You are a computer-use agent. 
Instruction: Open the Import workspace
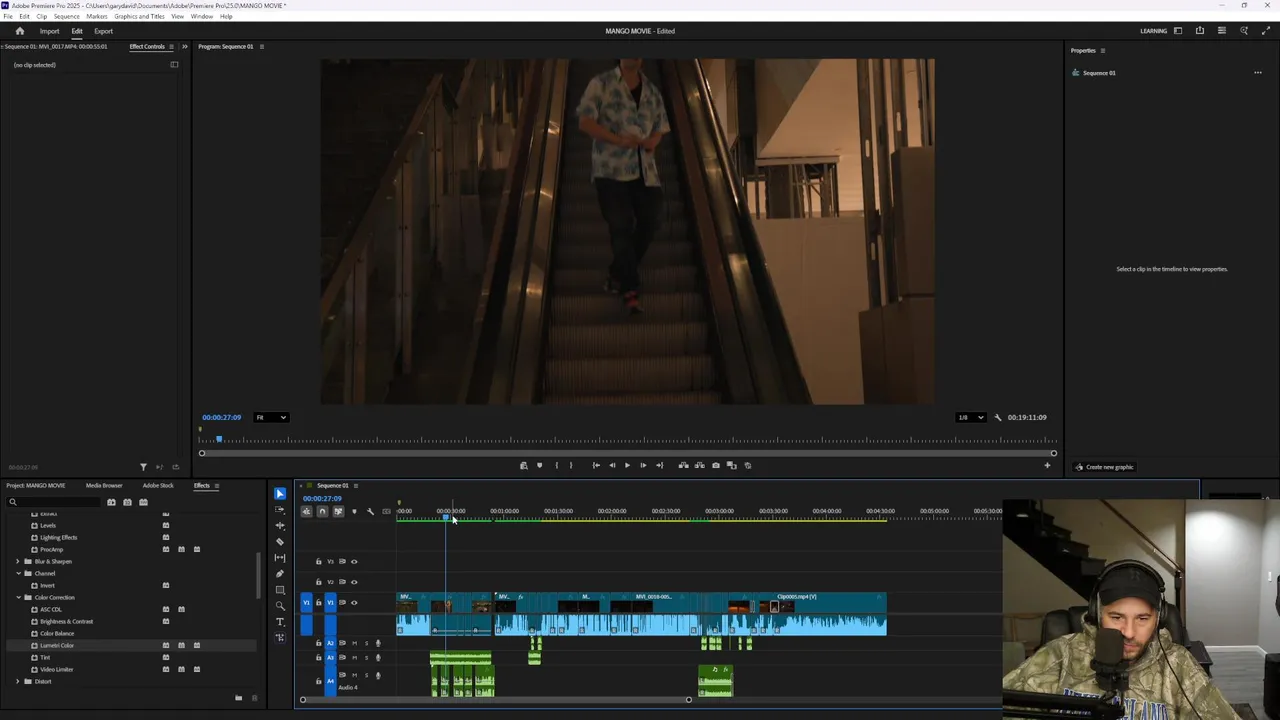[x=49, y=31]
